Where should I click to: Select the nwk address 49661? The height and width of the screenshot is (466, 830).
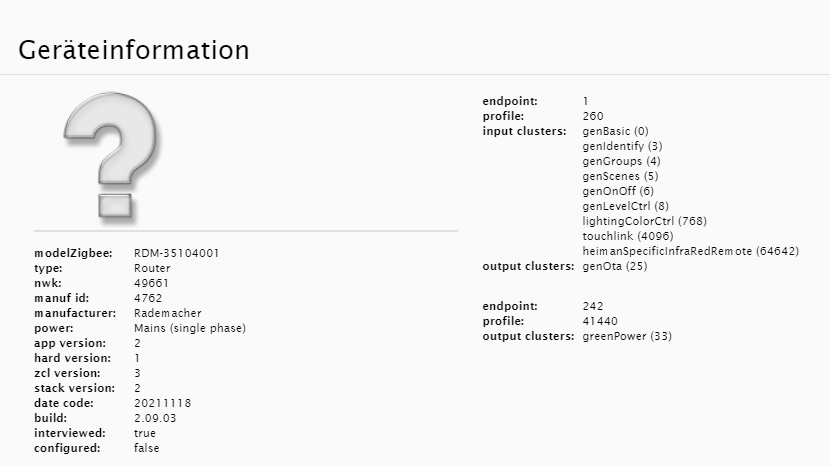point(150,283)
